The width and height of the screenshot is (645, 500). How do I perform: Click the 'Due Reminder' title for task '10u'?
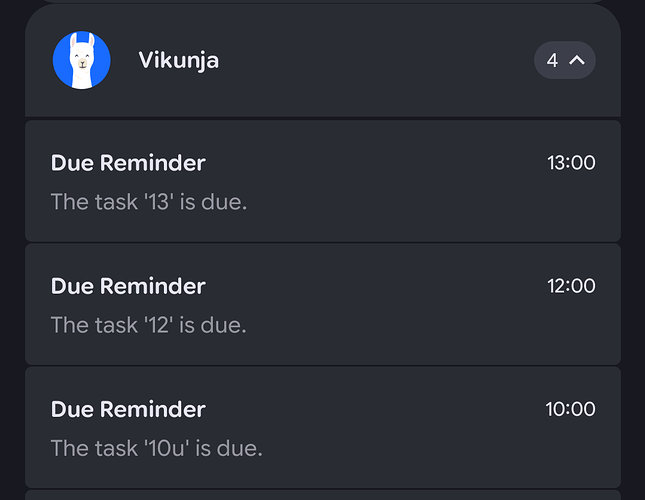click(x=128, y=409)
